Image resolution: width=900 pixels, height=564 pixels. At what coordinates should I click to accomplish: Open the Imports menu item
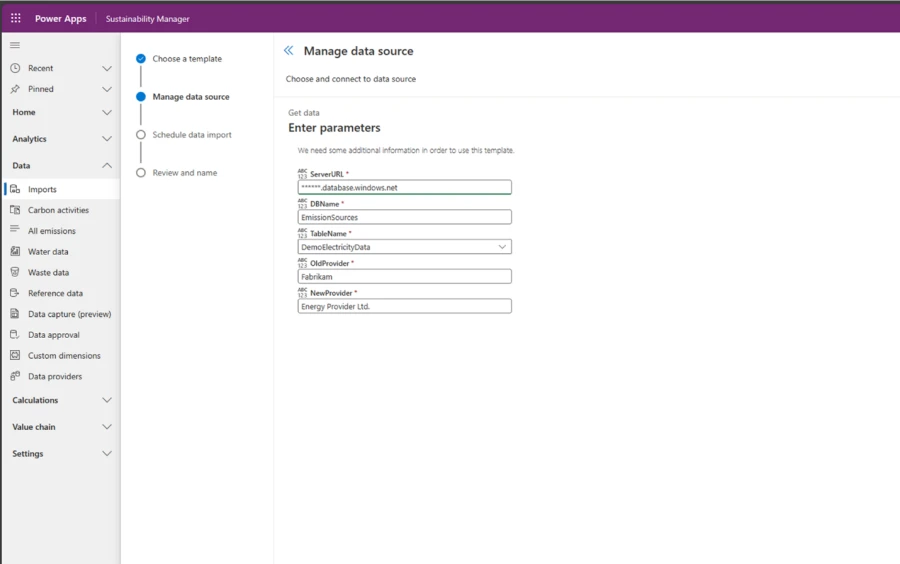(42, 189)
